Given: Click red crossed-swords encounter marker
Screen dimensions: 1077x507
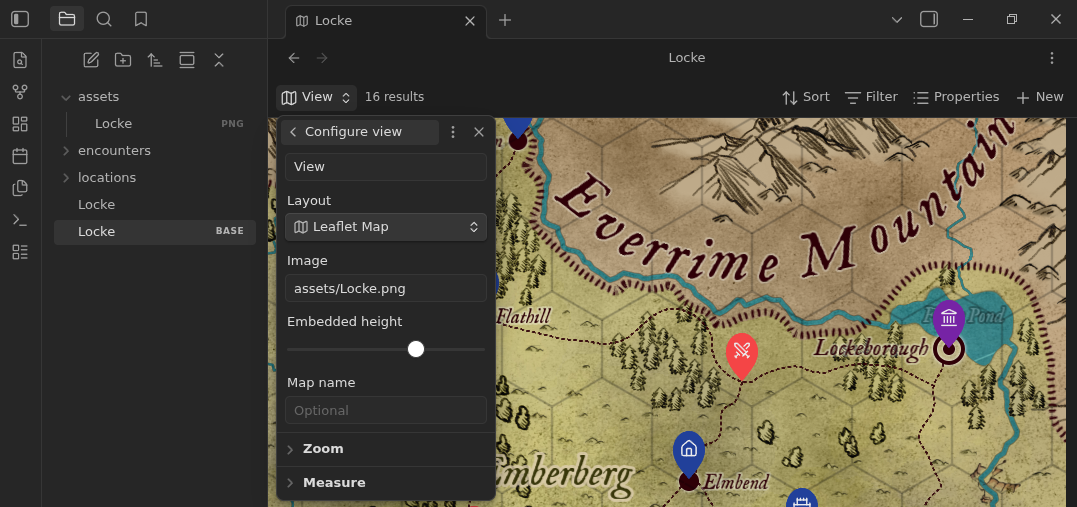Looking at the screenshot, I should pyautogui.click(x=742, y=355).
